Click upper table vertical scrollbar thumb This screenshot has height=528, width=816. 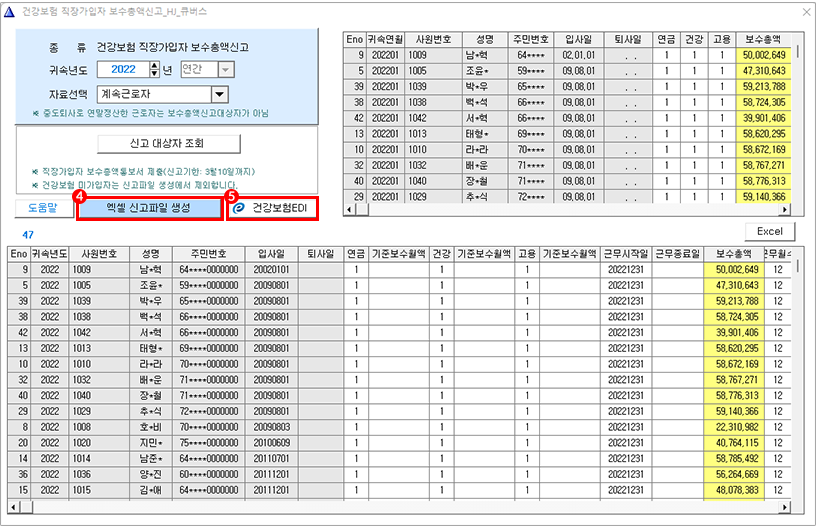pos(798,50)
